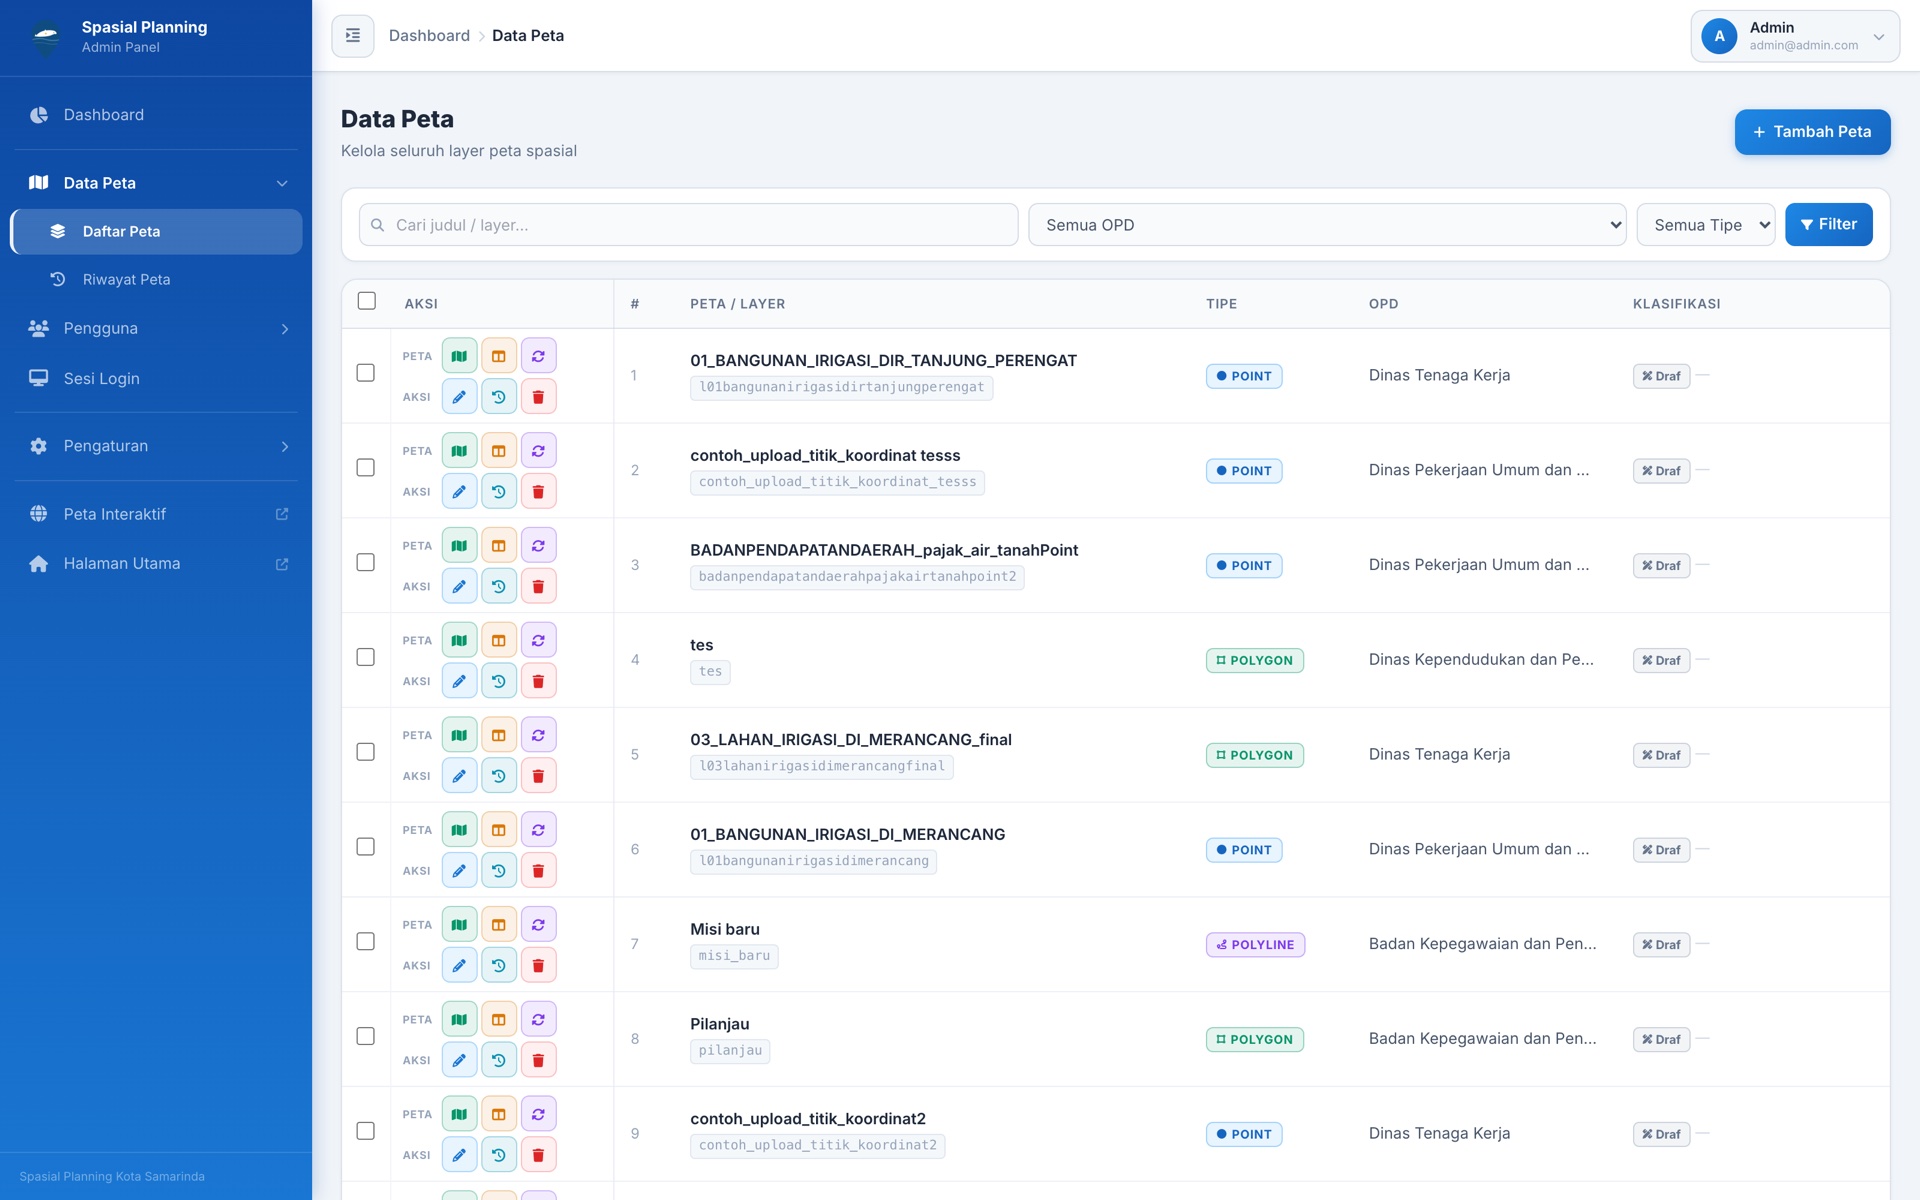Open history icon for 01_BANGUNAN_IRIGASI_DIR_TANJUNG_PERENGAT
Image resolution: width=1920 pixels, height=1200 pixels.
click(x=499, y=397)
